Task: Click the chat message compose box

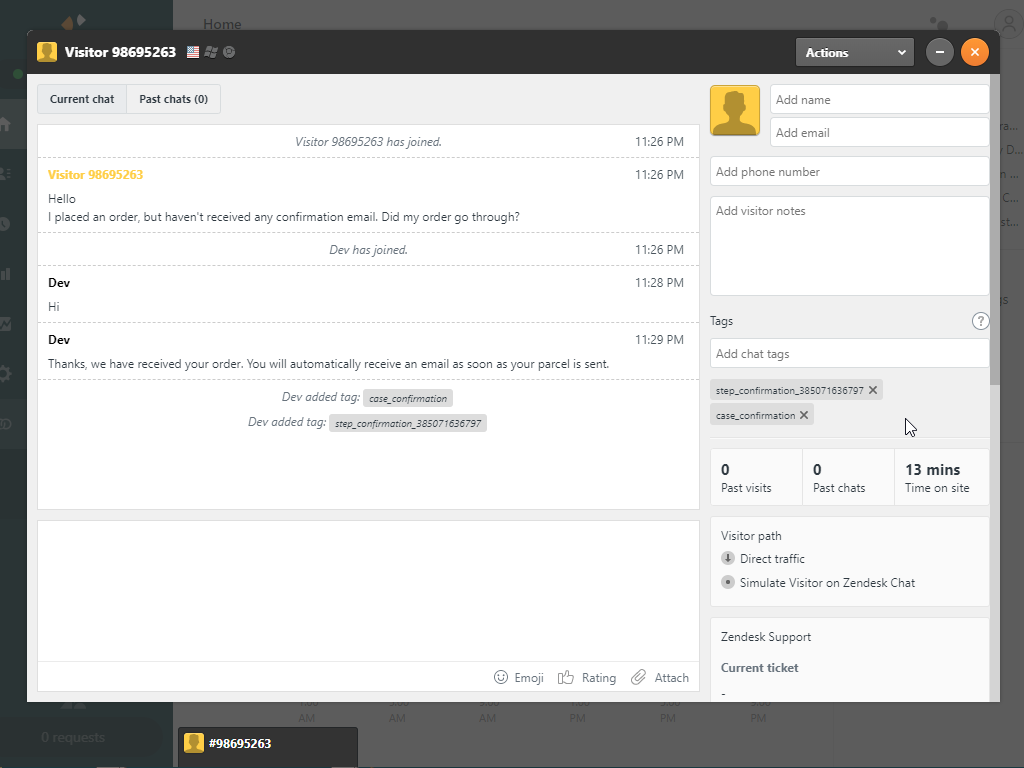Action: (368, 591)
